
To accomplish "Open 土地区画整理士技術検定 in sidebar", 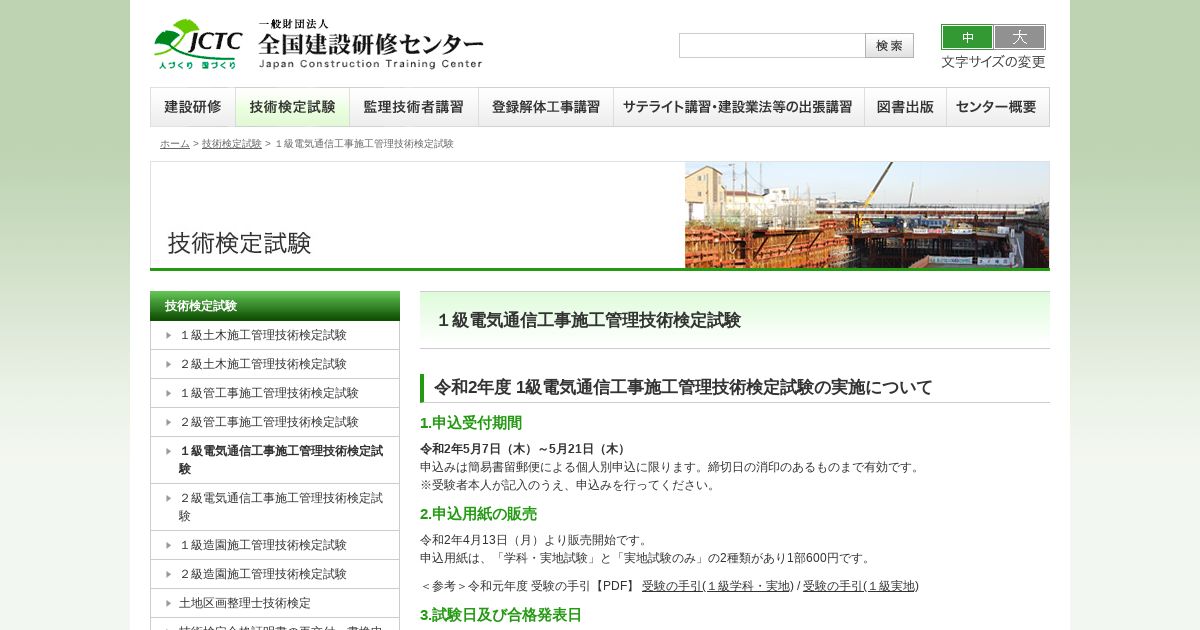I will tap(275, 603).
